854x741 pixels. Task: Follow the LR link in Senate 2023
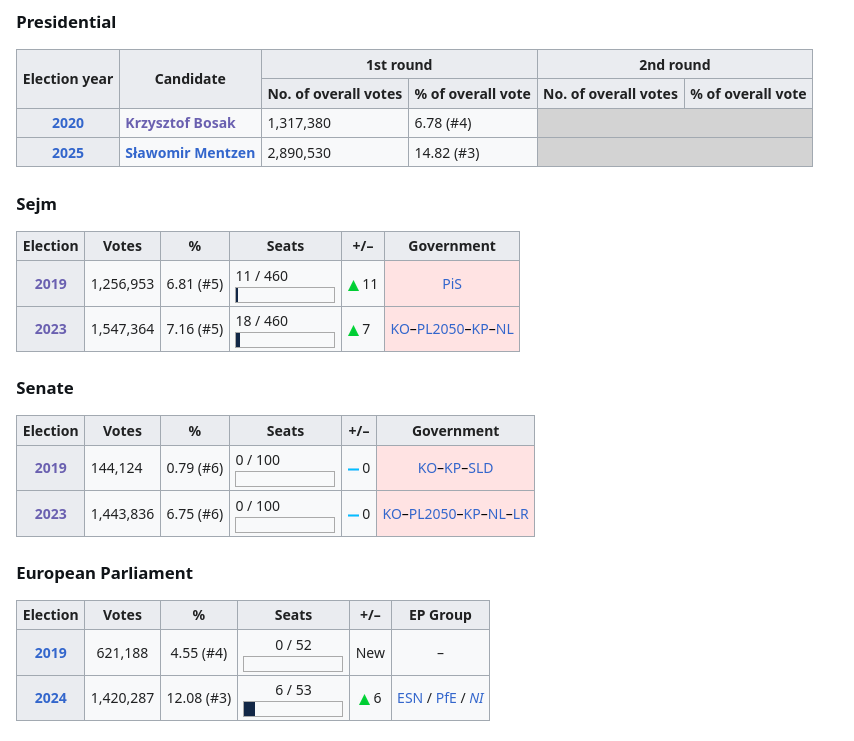click(521, 514)
